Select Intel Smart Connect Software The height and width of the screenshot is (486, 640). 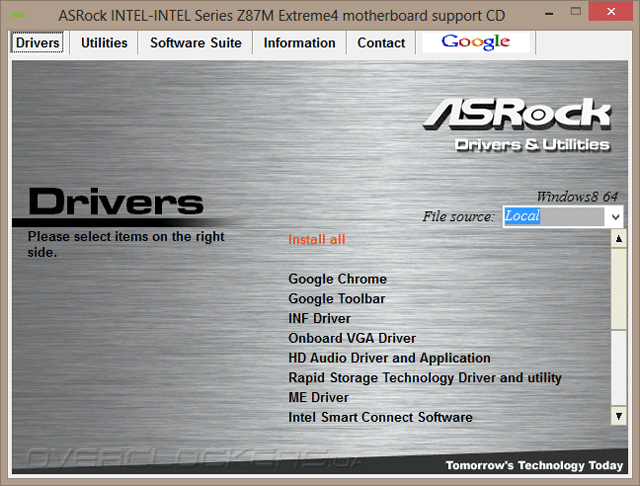coord(380,417)
